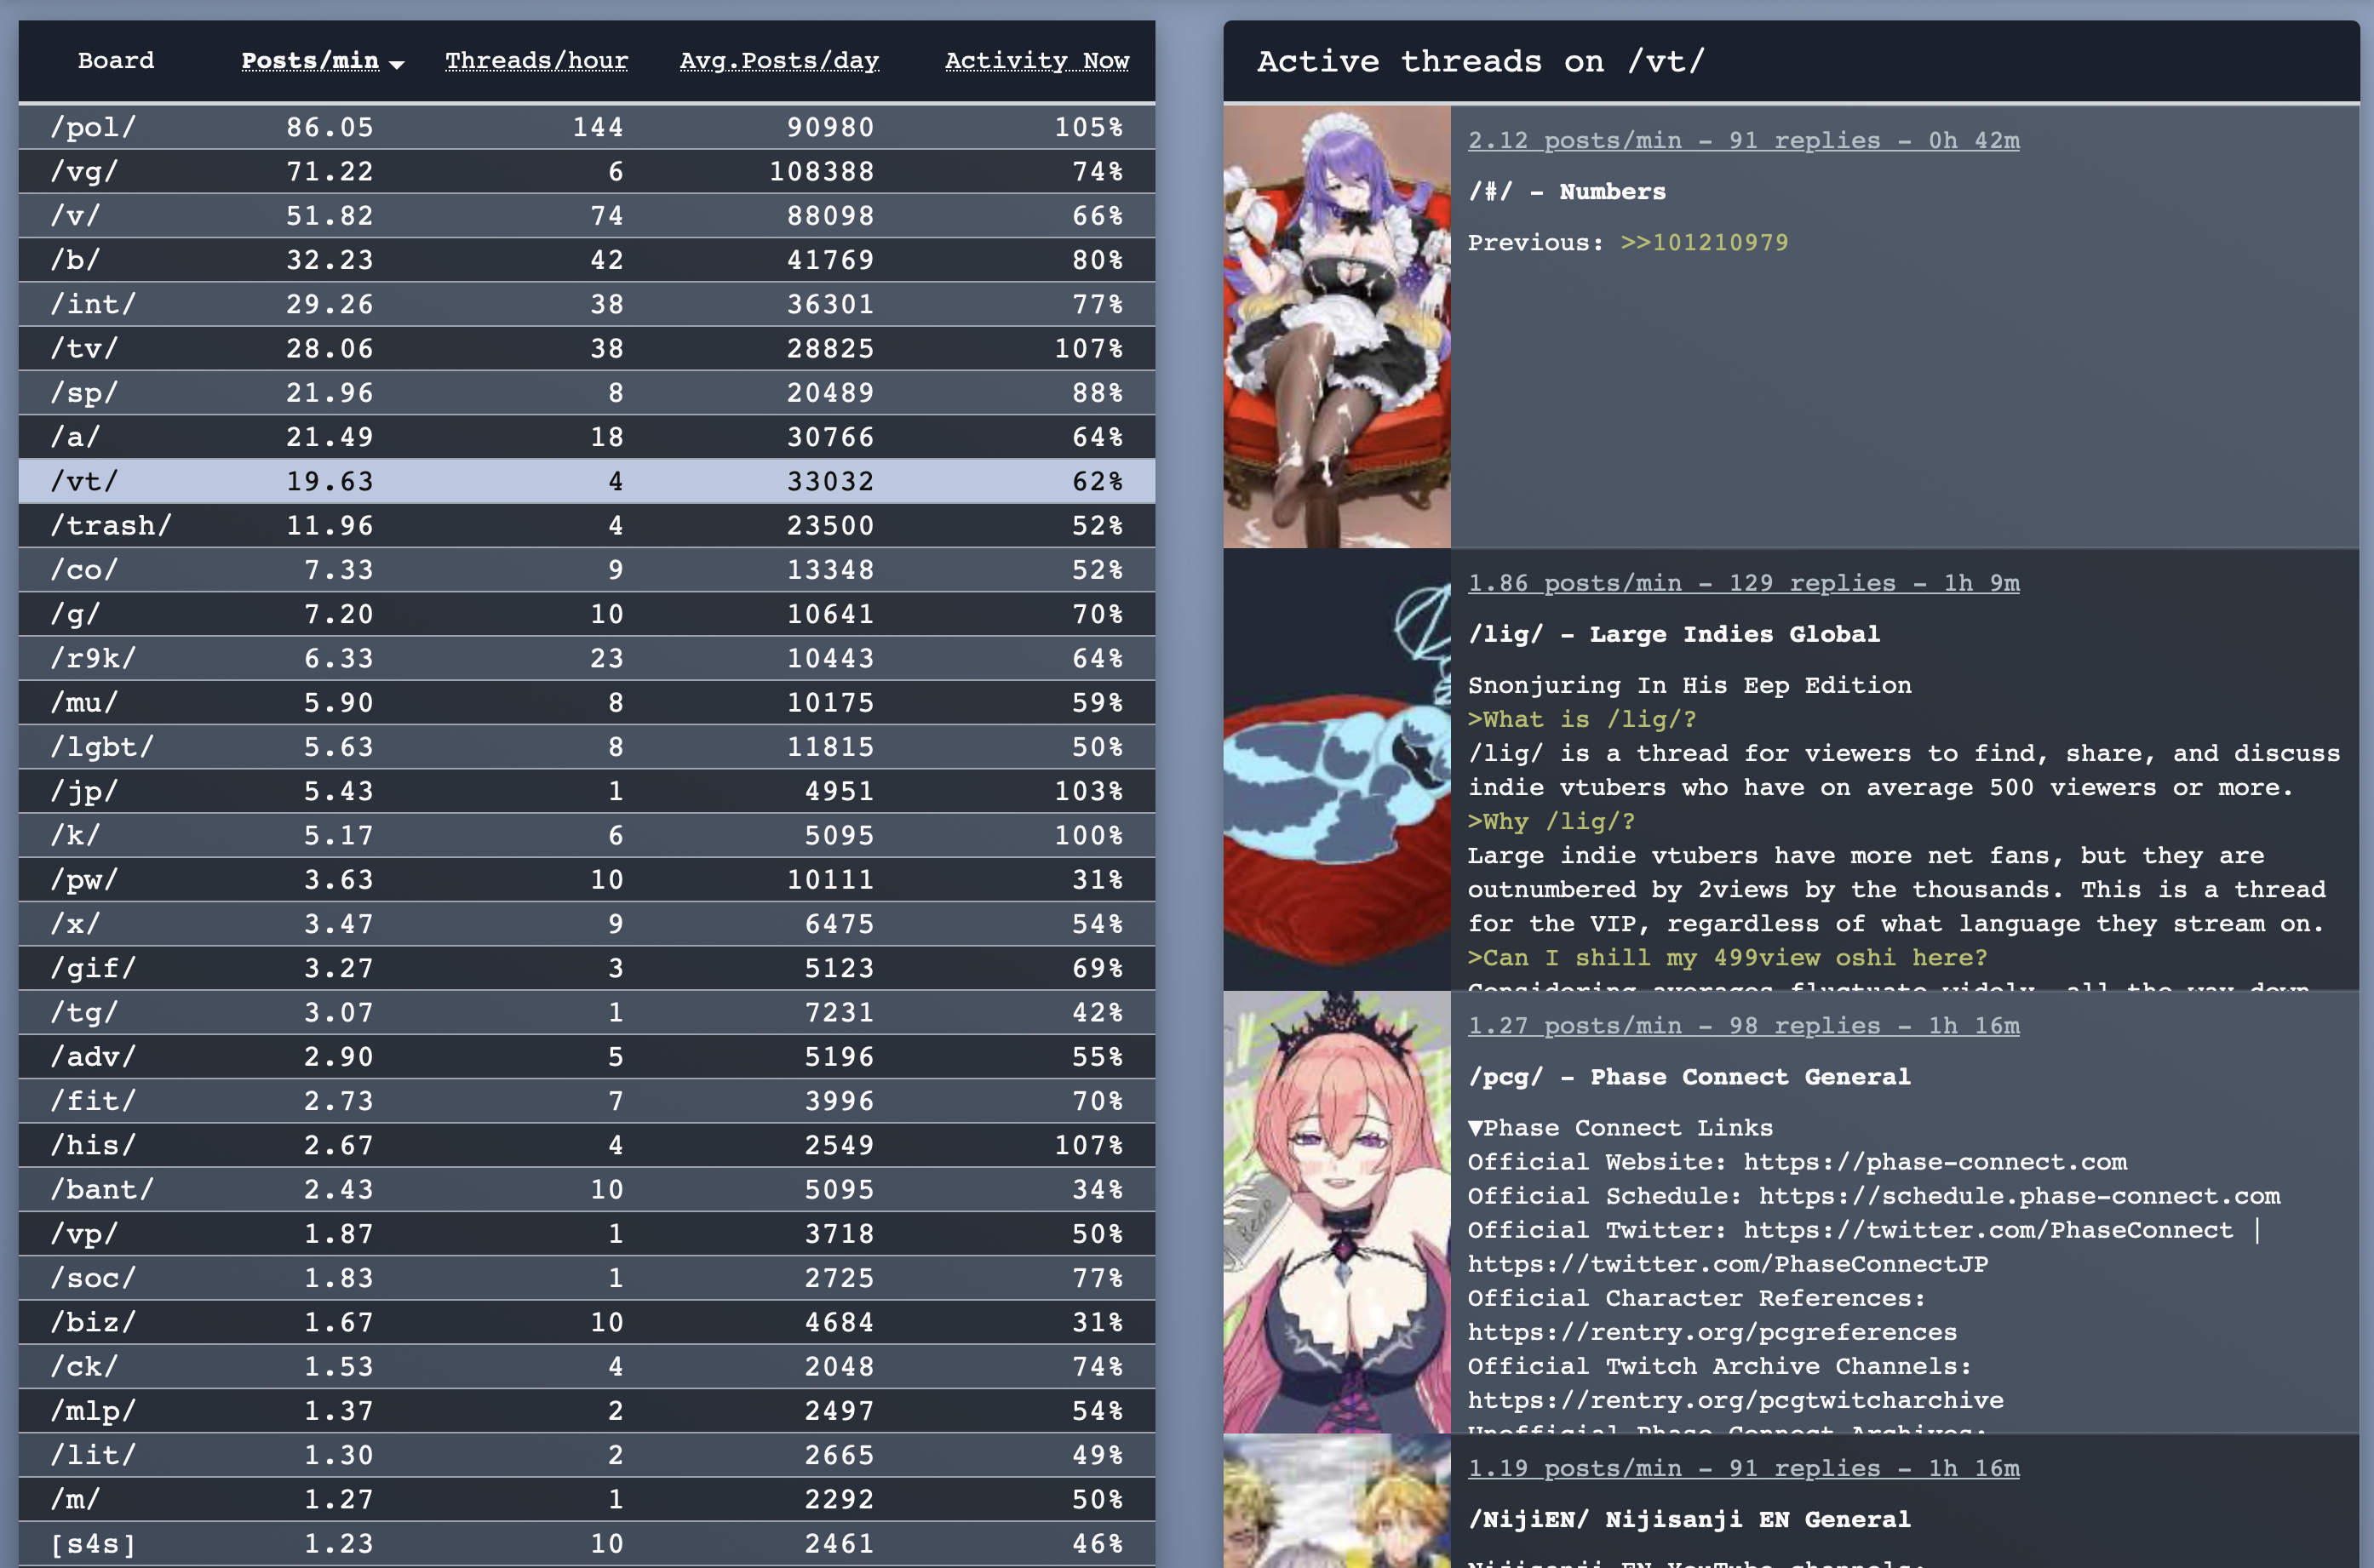
Task: Select the /pol/ board row
Action: click(586, 127)
